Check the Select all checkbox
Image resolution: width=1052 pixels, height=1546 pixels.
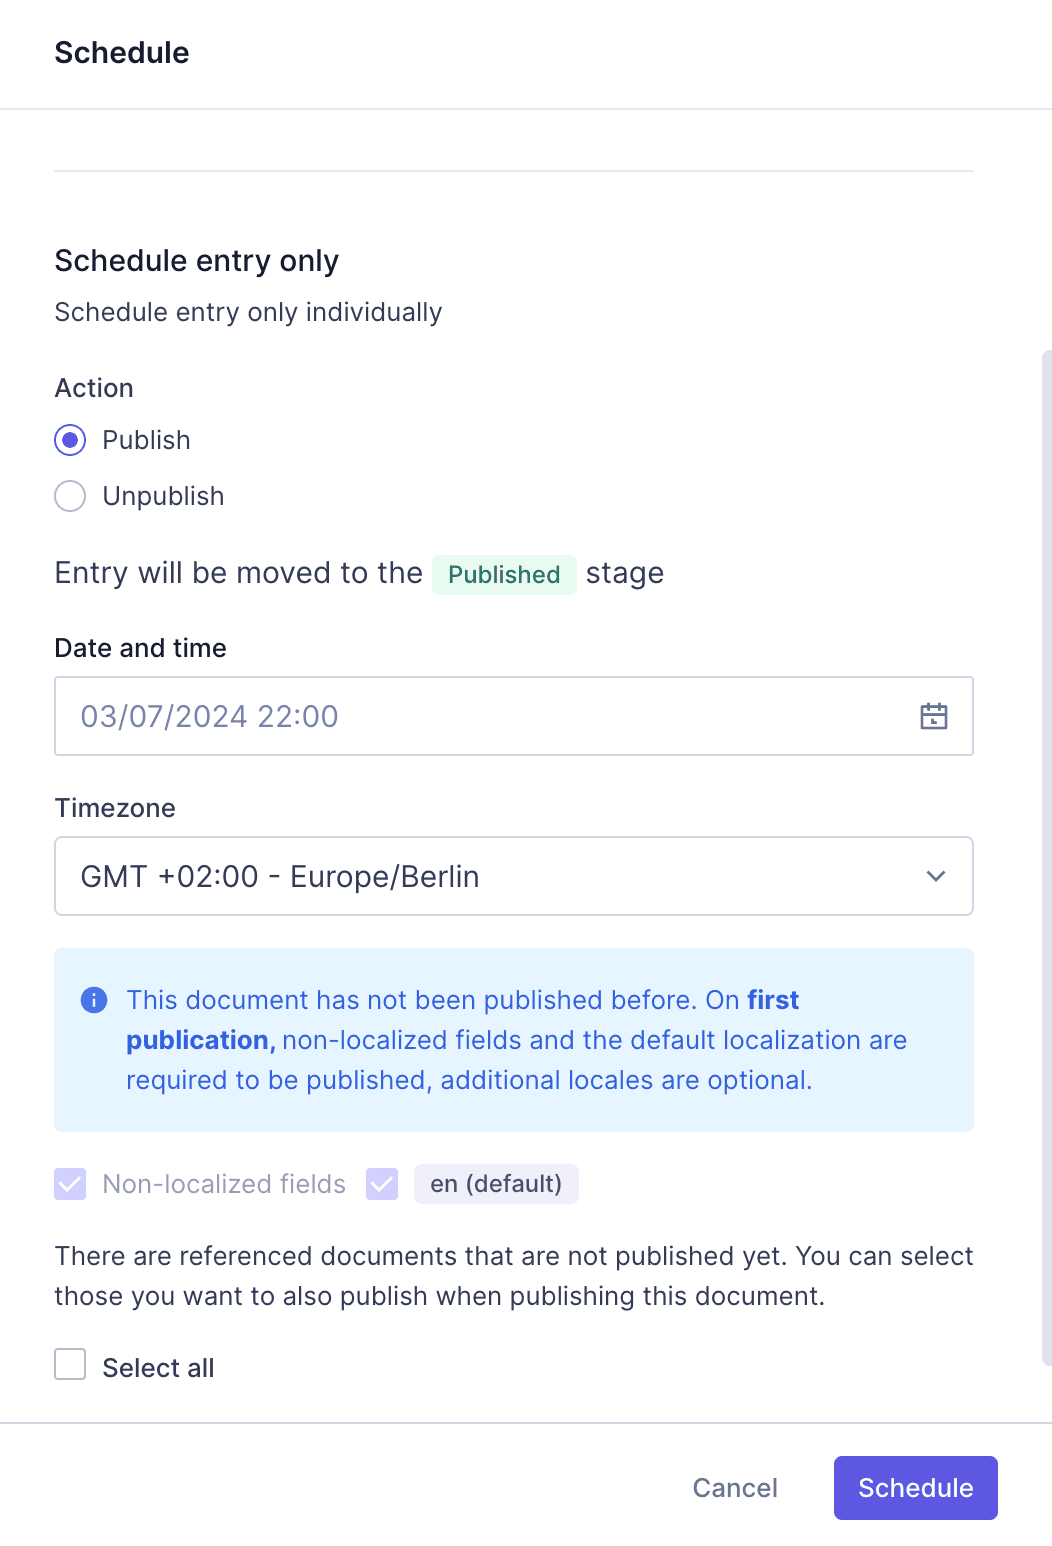tap(70, 1364)
